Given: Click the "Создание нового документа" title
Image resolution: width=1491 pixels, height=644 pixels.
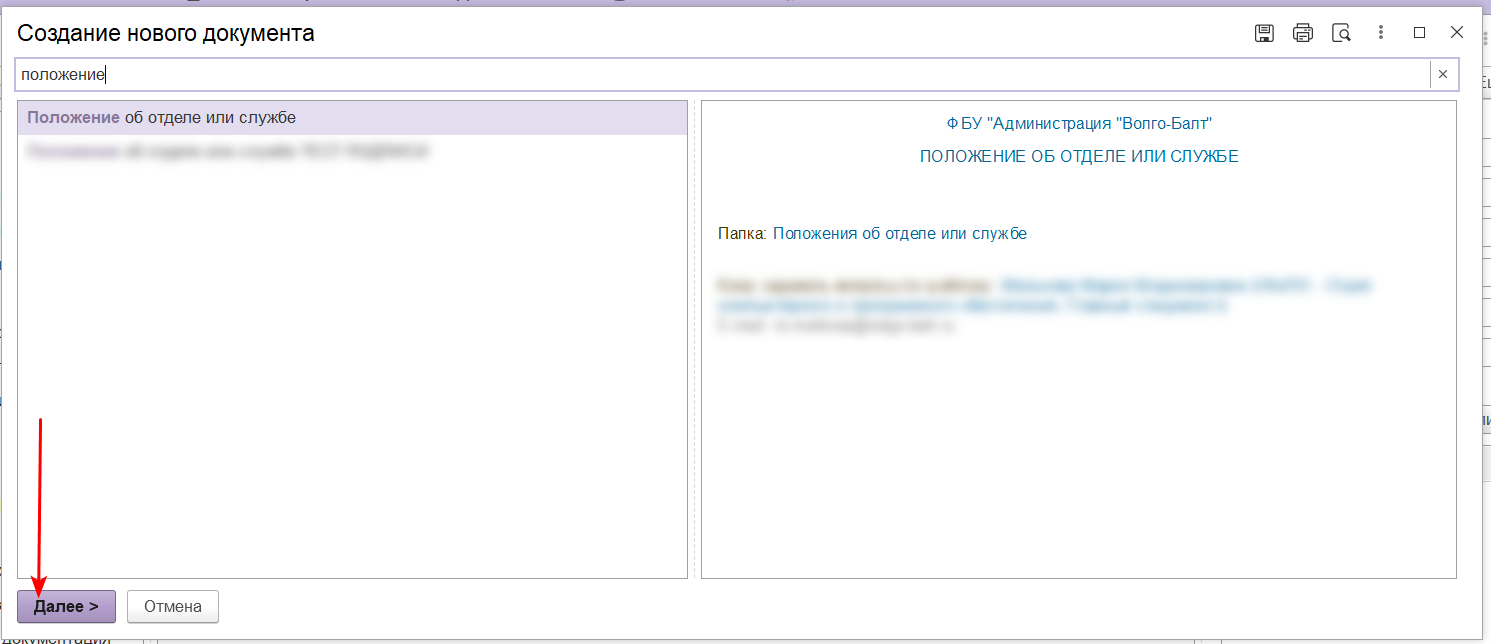Looking at the screenshot, I should point(166,33).
